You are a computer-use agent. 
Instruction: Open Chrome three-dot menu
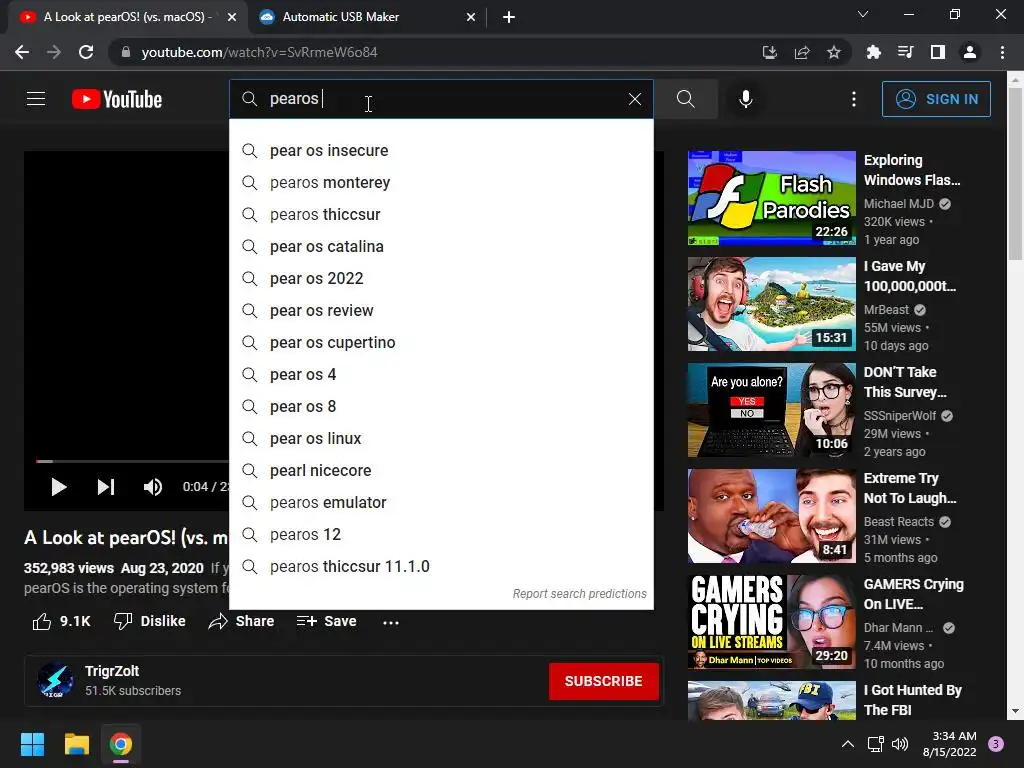point(1002,52)
